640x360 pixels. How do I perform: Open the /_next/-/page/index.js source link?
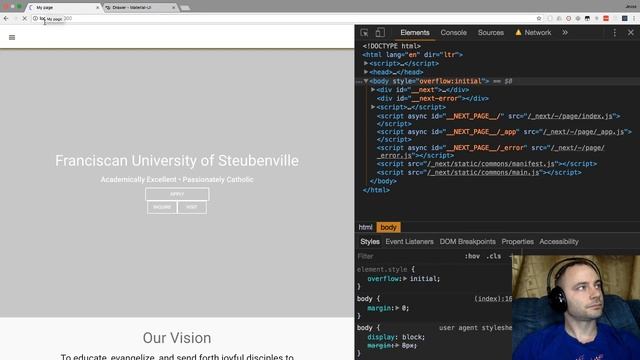570,116
